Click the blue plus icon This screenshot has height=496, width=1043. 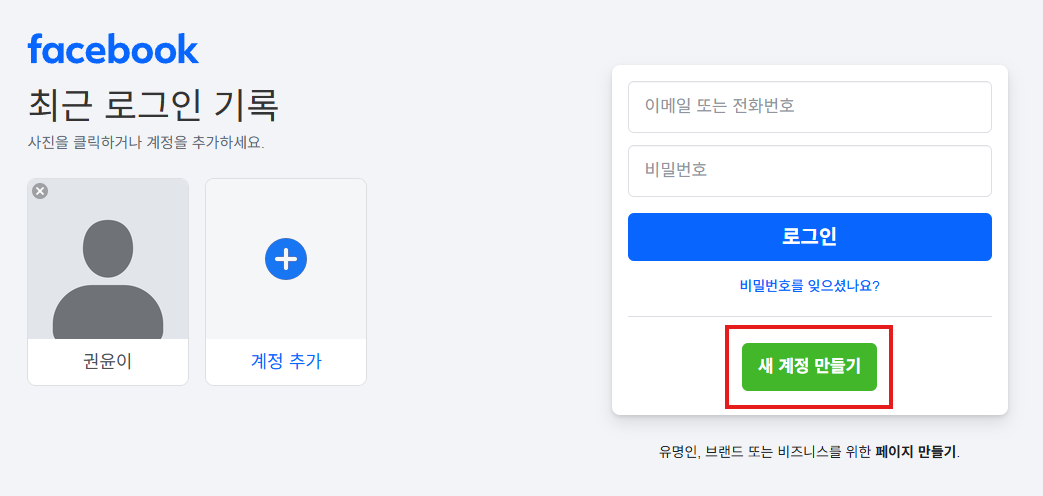tap(286, 259)
